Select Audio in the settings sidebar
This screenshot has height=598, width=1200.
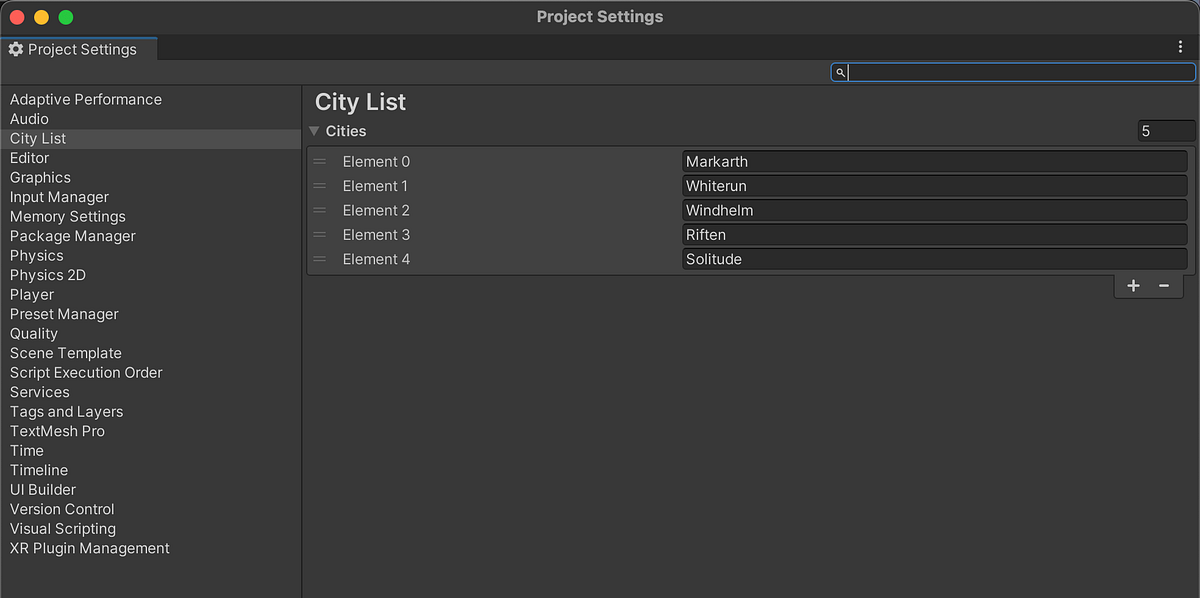pos(30,118)
